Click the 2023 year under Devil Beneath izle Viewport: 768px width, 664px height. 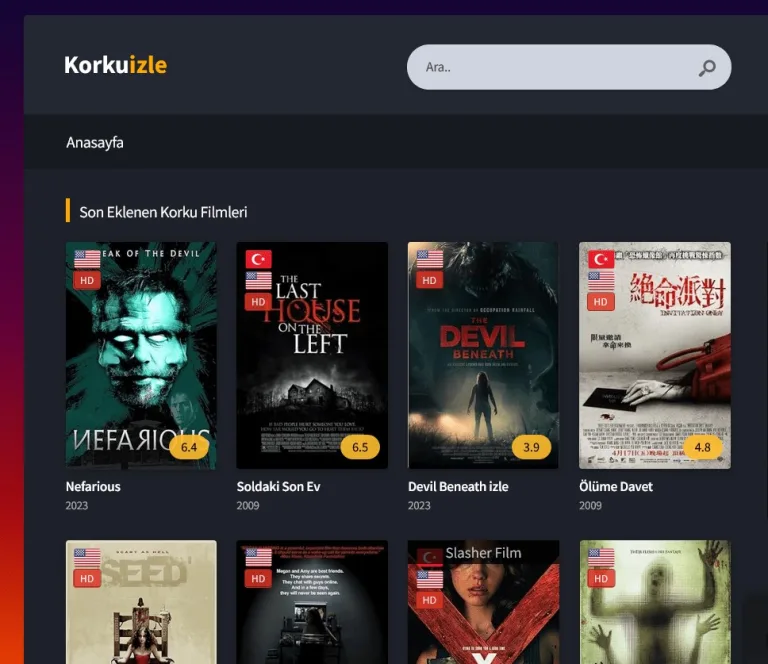(x=419, y=505)
